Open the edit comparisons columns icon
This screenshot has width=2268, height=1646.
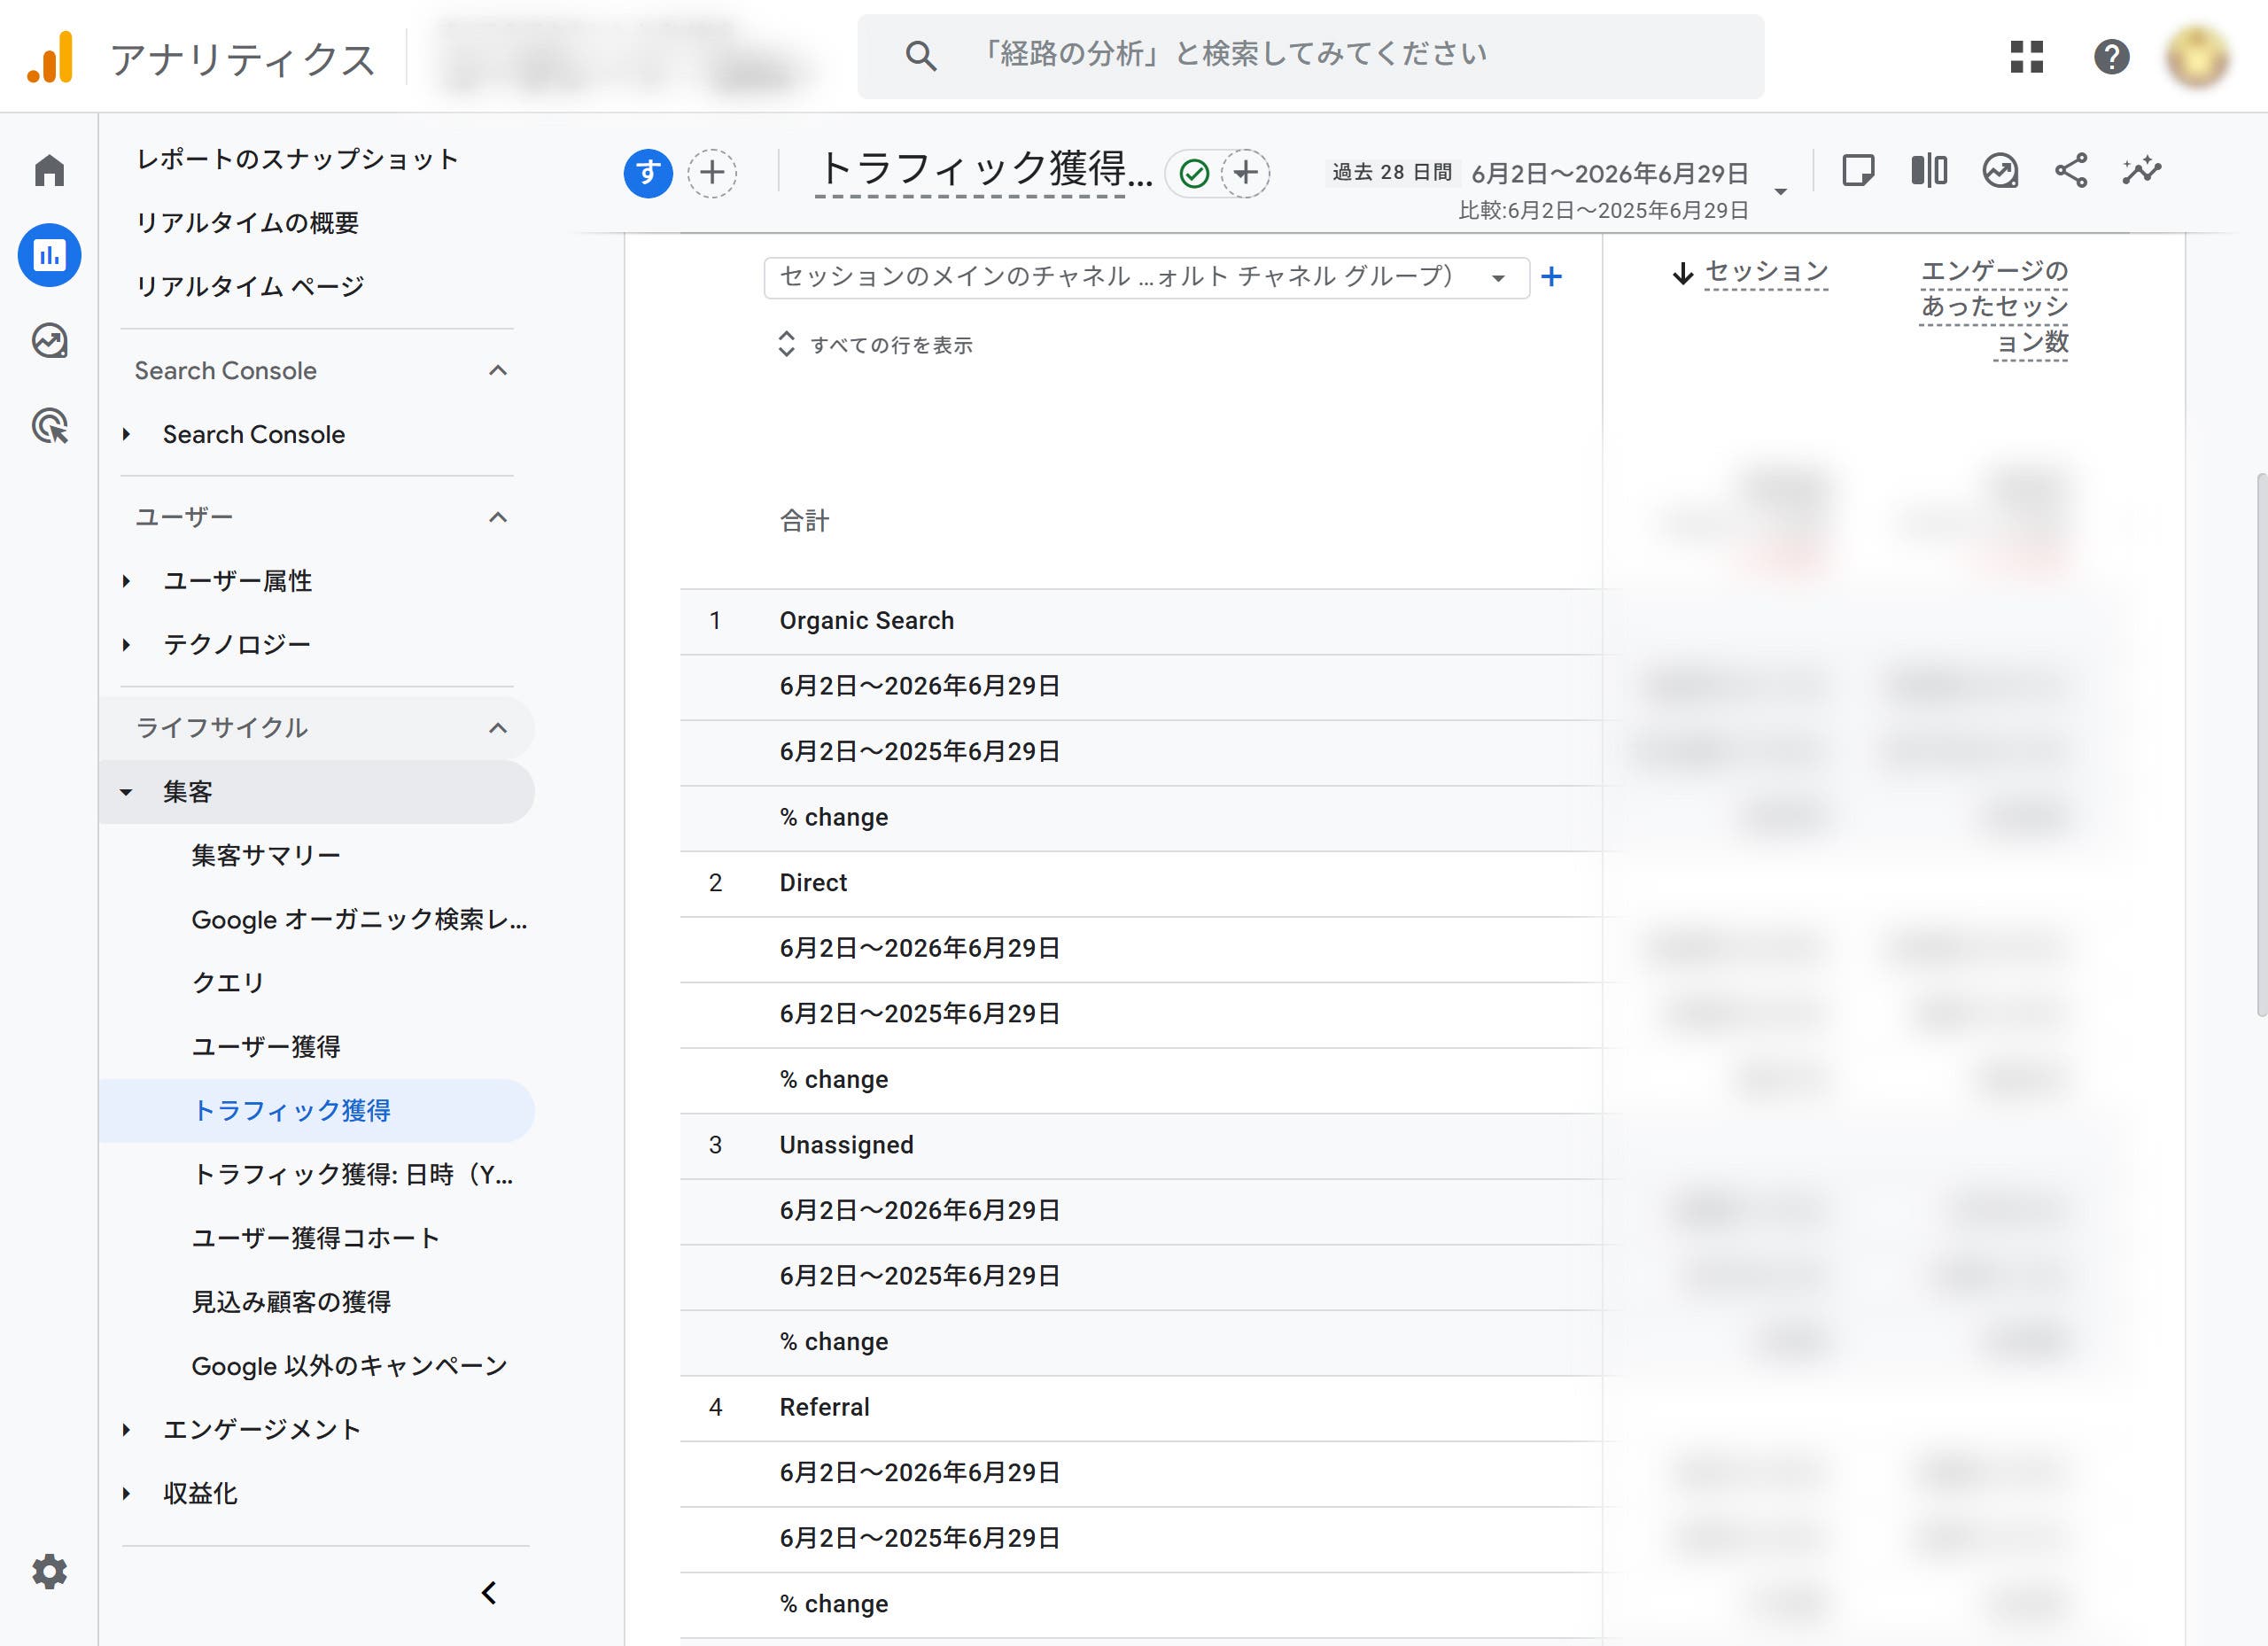click(1928, 171)
